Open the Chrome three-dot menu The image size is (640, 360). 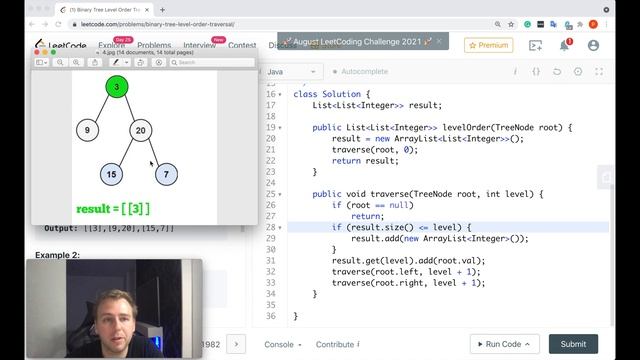607,24
